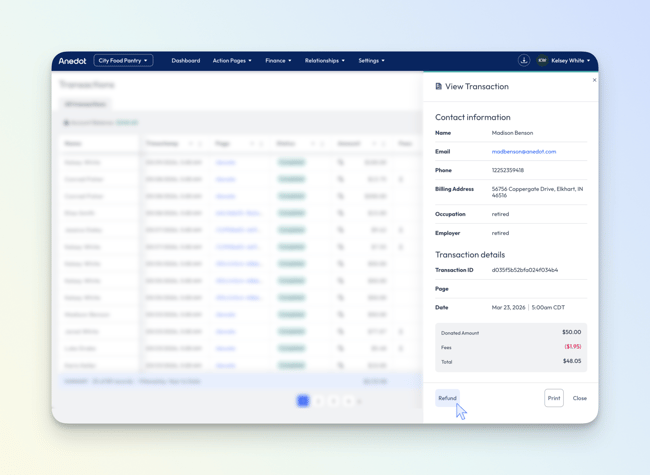Click the Close button in the panel footer
Viewport: 650px width, 475px height.
click(x=579, y=398)
